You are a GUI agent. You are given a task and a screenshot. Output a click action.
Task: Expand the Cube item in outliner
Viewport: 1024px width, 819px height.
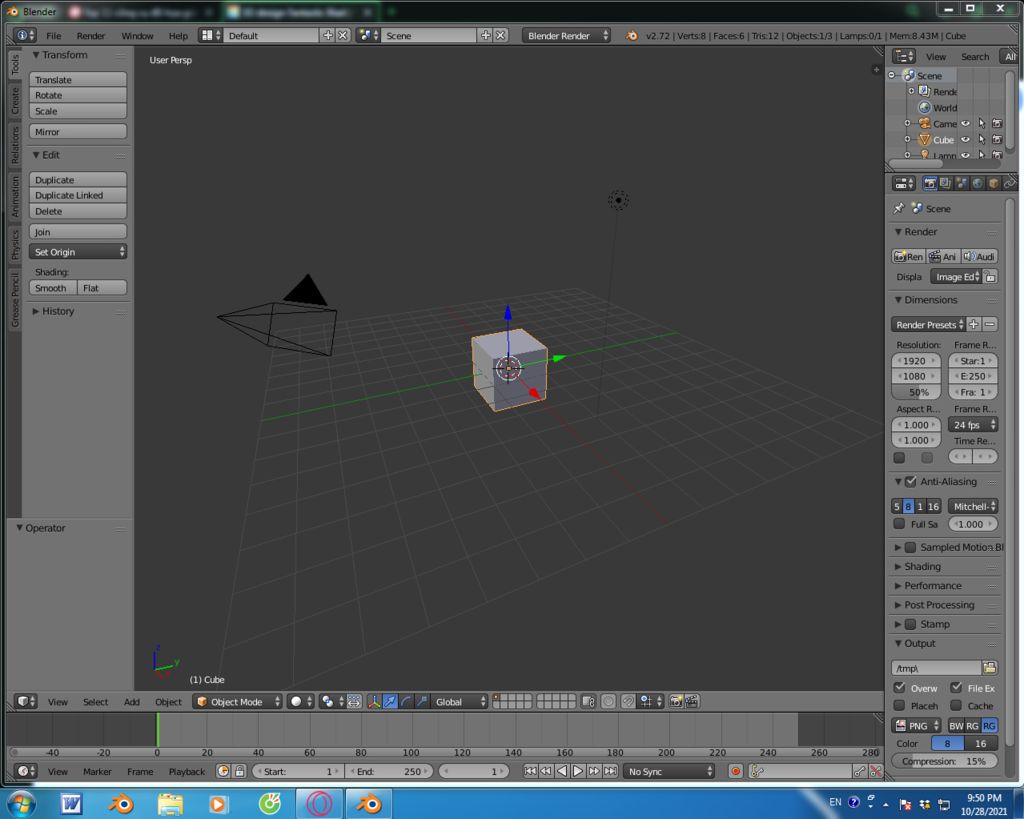click(x=907, y=139)
